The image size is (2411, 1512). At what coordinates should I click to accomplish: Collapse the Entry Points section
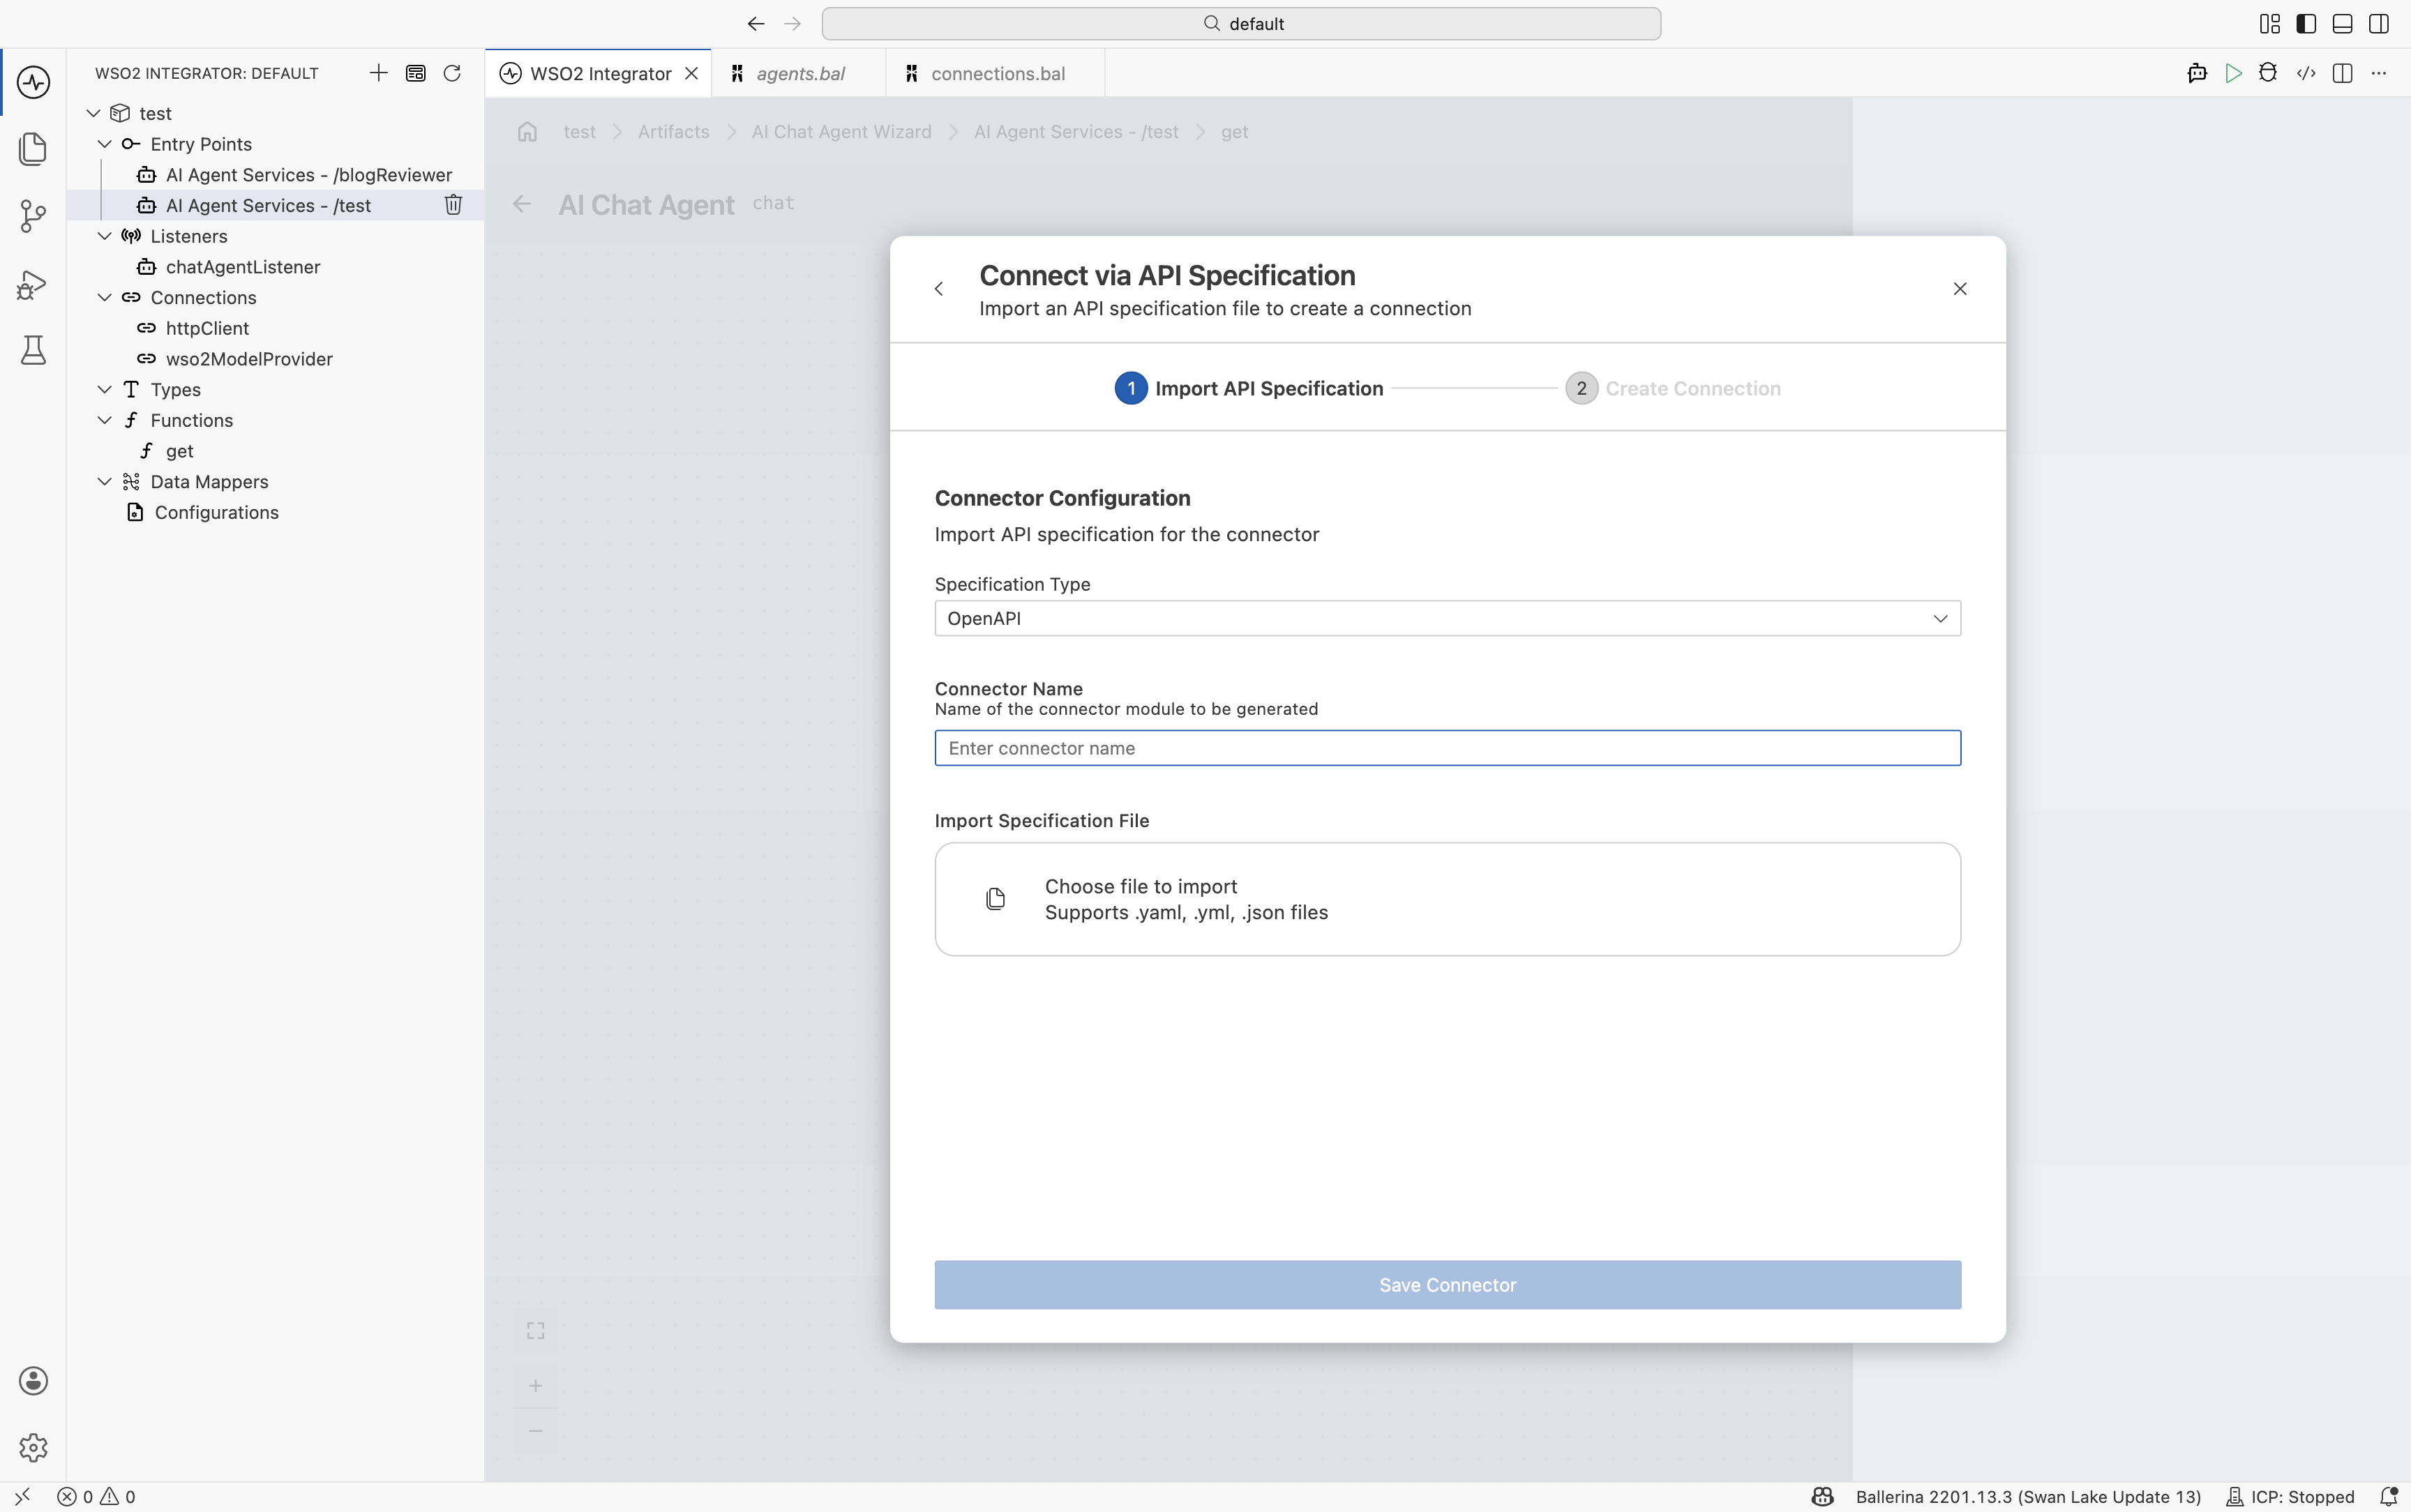(x=105, y=144)
